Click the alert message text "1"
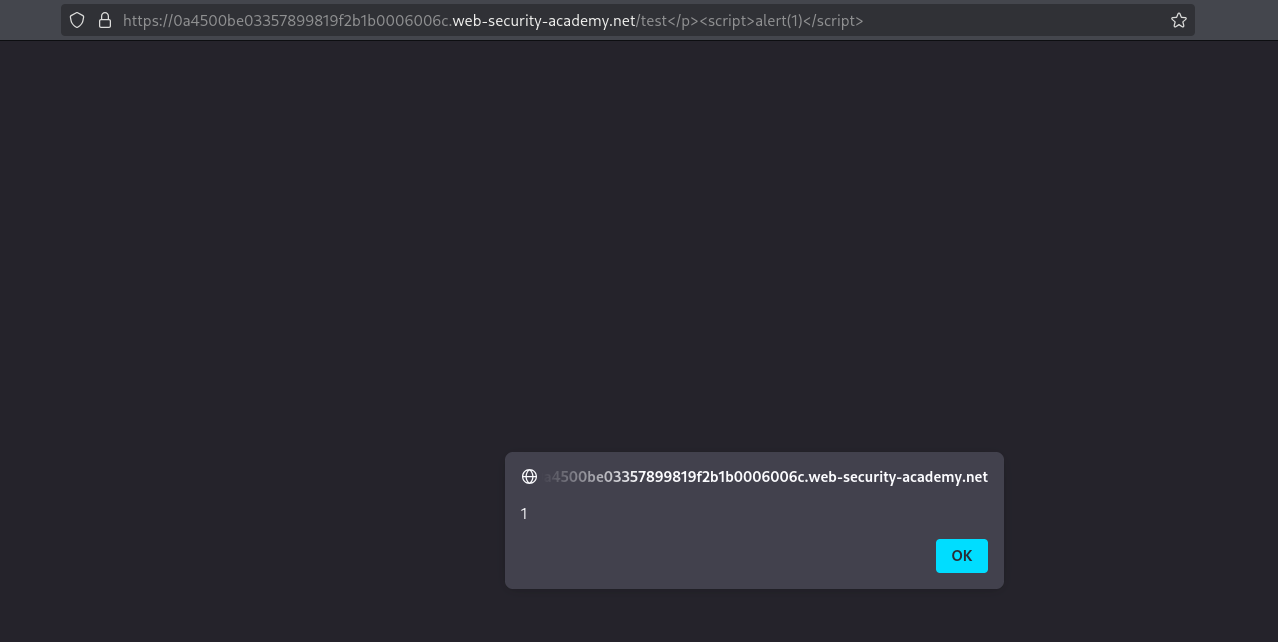This screenshot has width=1278, height=642. click(524, 514)
